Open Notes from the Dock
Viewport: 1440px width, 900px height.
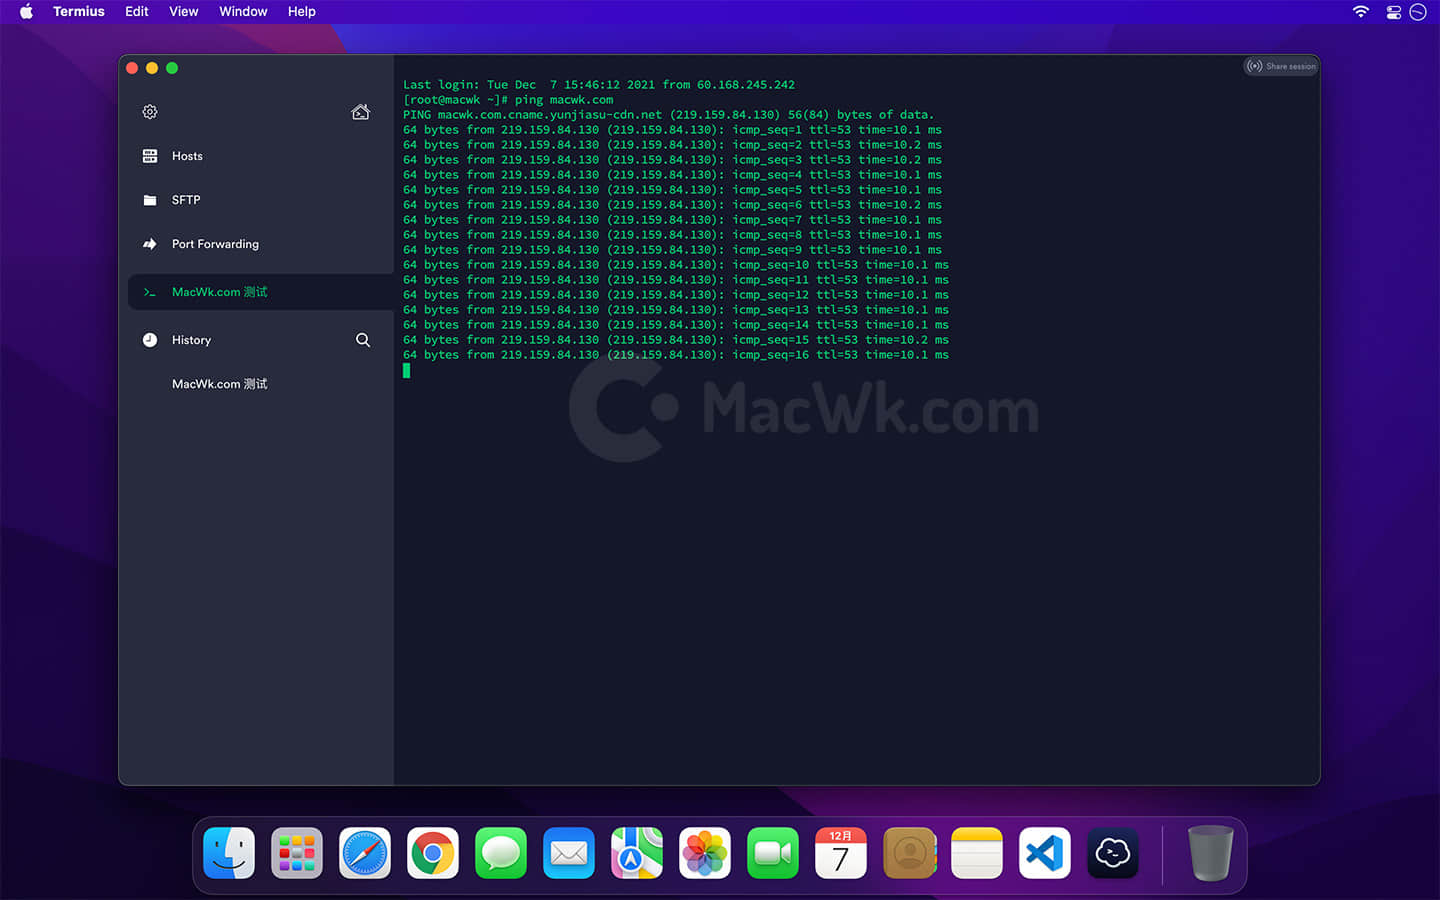pos(977,853)
